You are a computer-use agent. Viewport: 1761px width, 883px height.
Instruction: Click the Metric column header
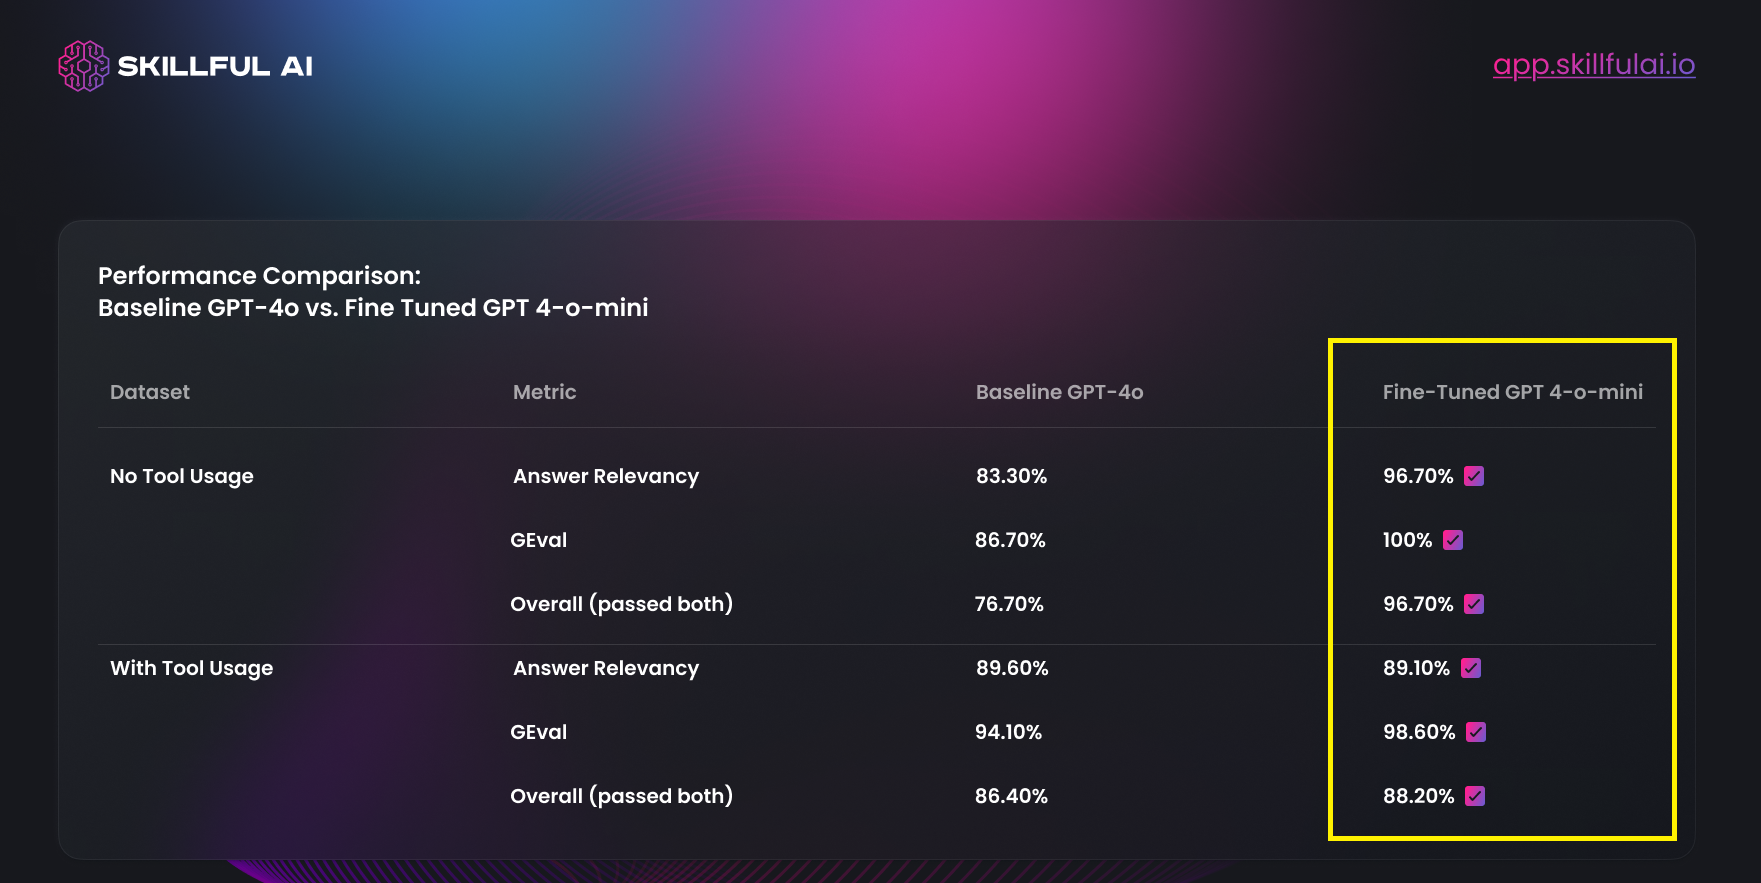(544, 392)
